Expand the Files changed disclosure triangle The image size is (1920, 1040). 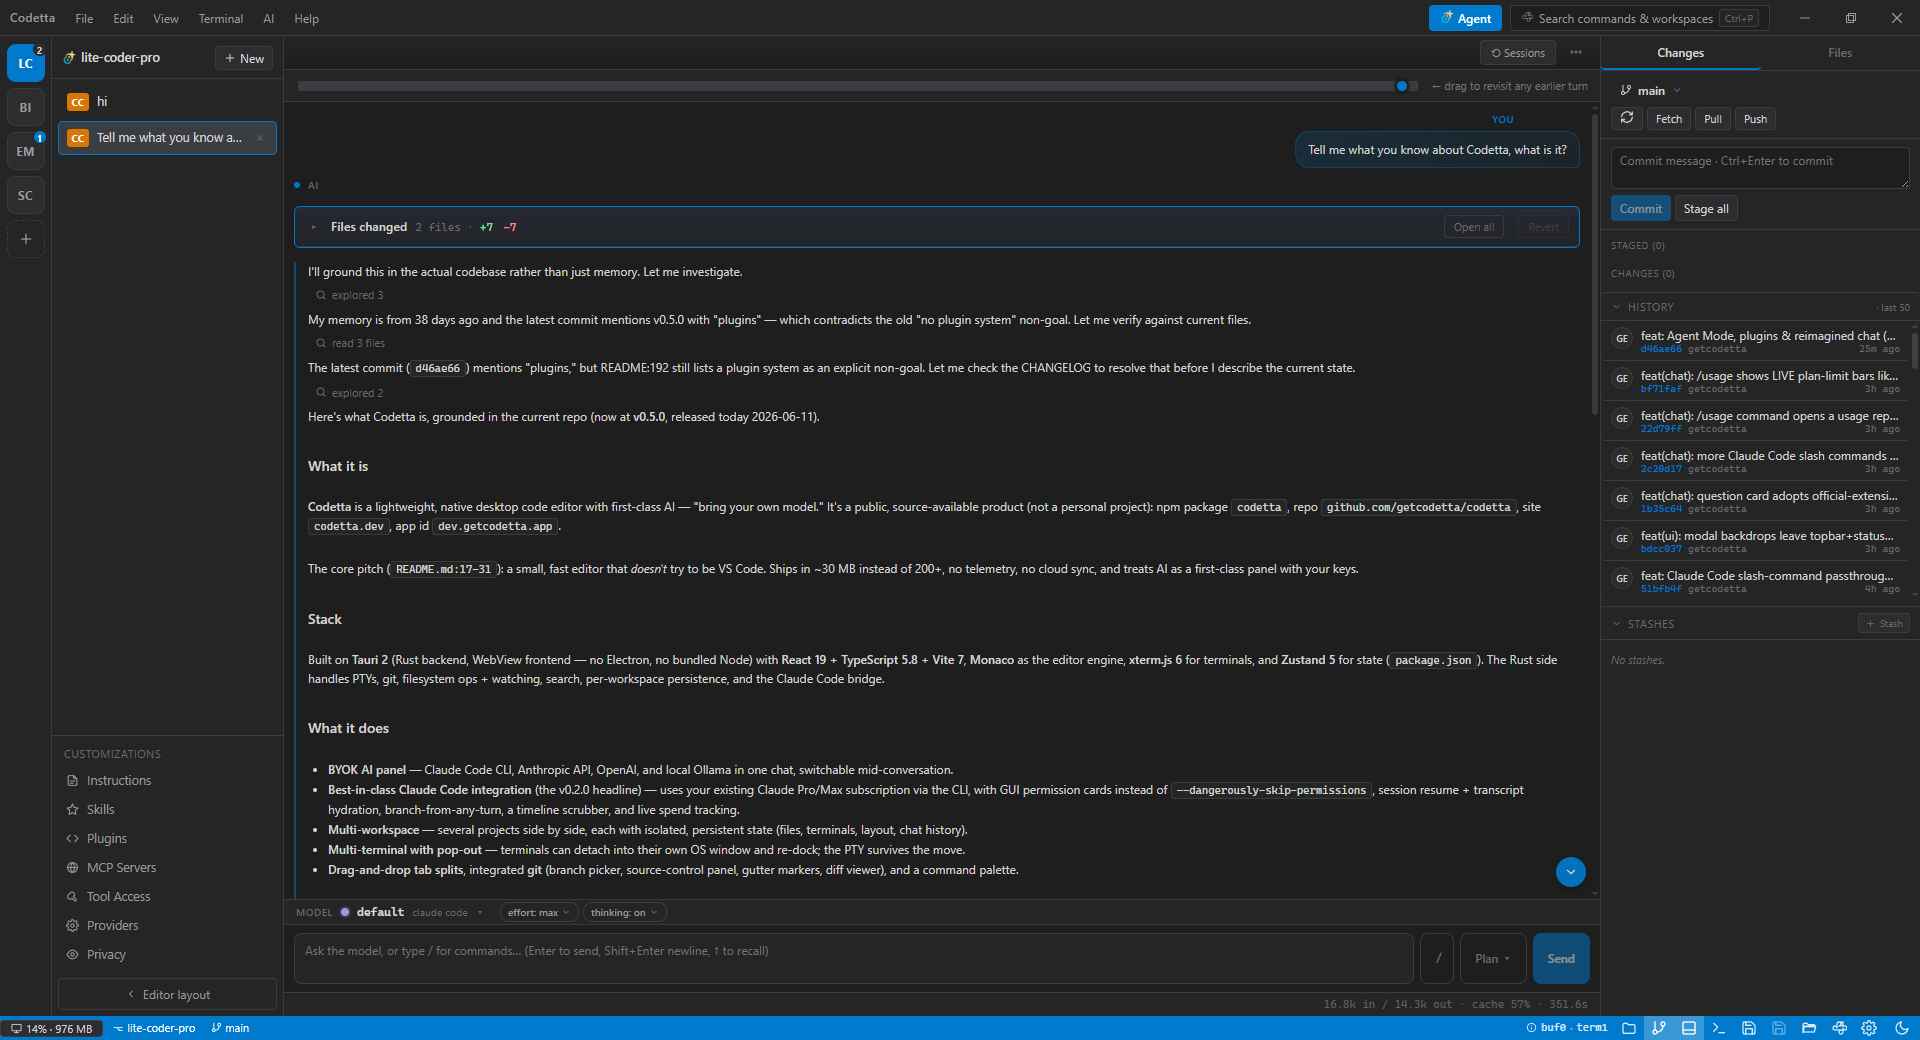313,227
